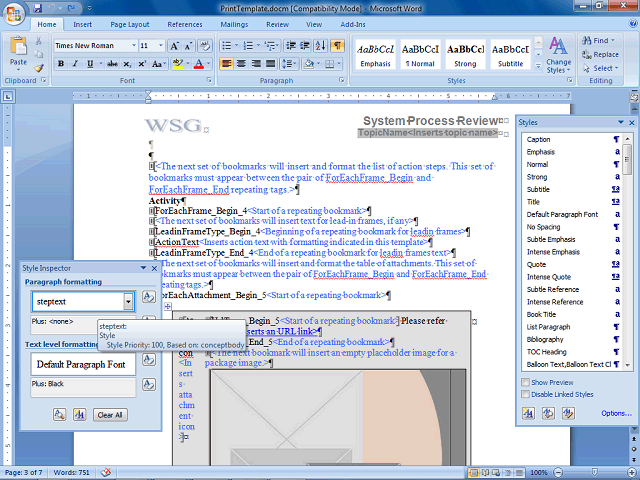Viewport: 640px width, 480px height.
Task: Click Clear Character Style icon beside Default Paragraph Font
Action: (x=149, y=360)
